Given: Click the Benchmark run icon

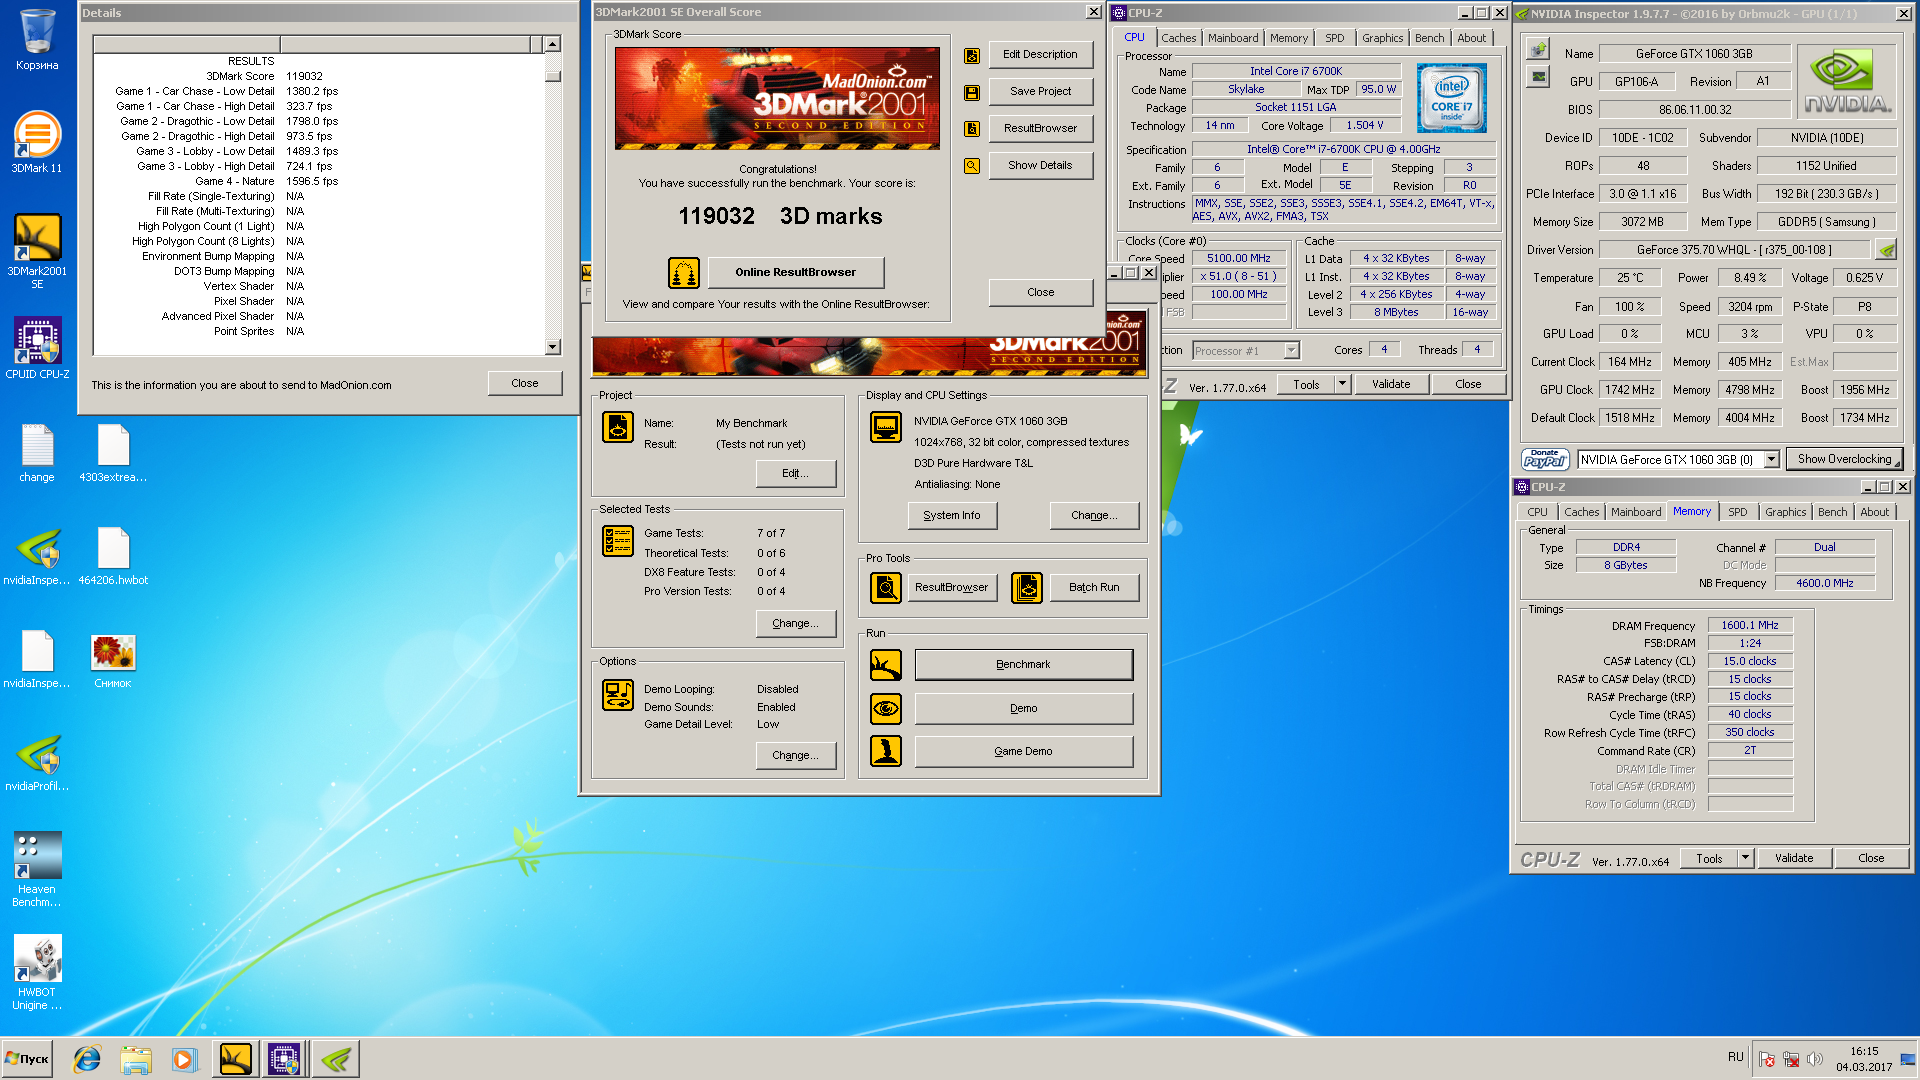Looking at the screenshot, I should (x=886, y=665).
